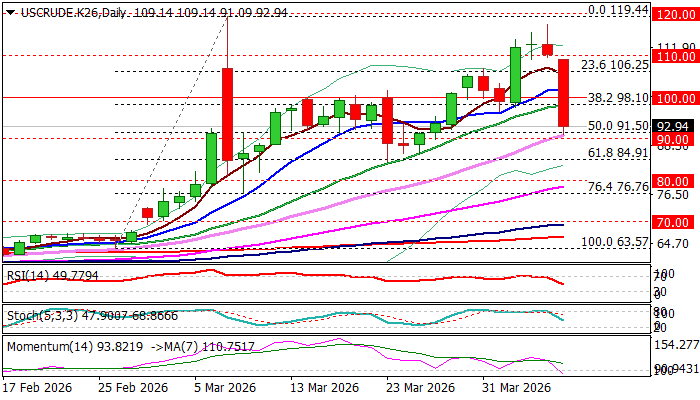
Task: Select the 0.0 119.44 Fibonacci level label
Action: tap(617, 10)
